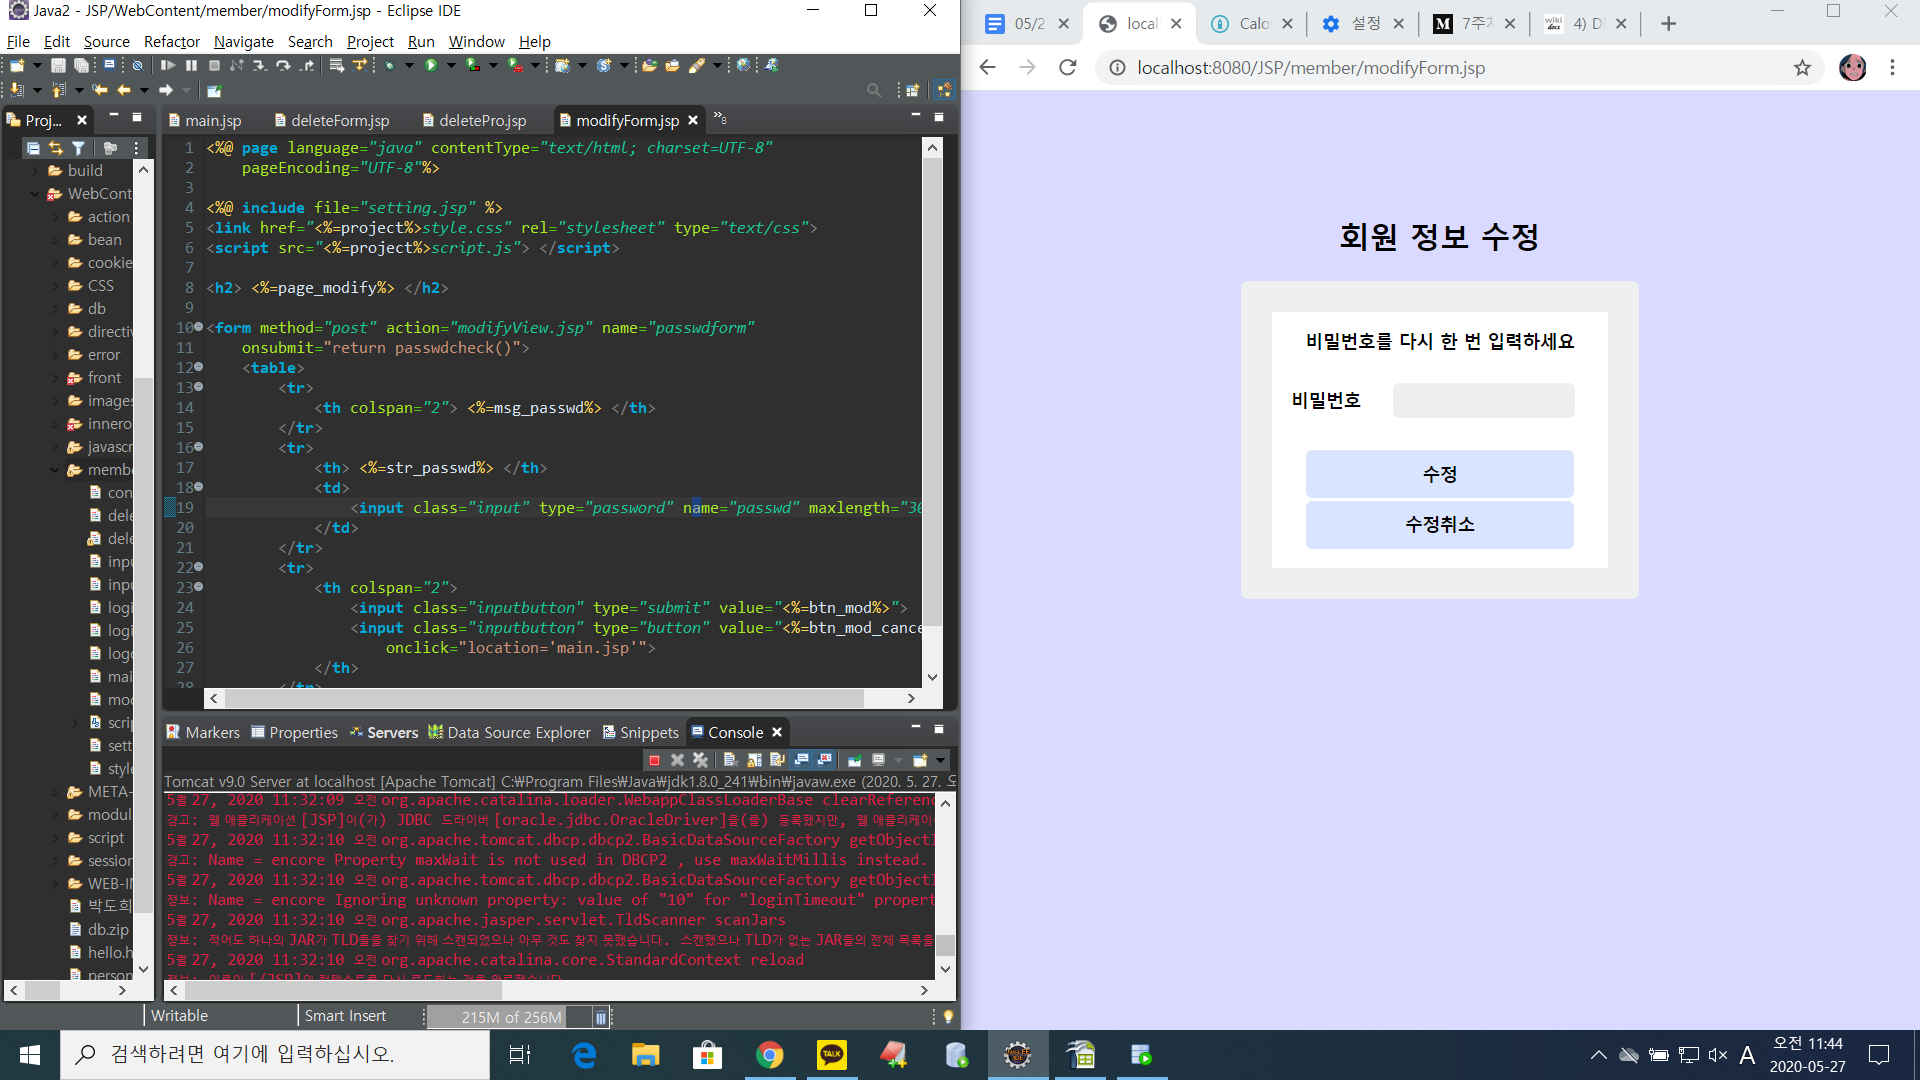Click the green Run button icon

click(431, 65)
